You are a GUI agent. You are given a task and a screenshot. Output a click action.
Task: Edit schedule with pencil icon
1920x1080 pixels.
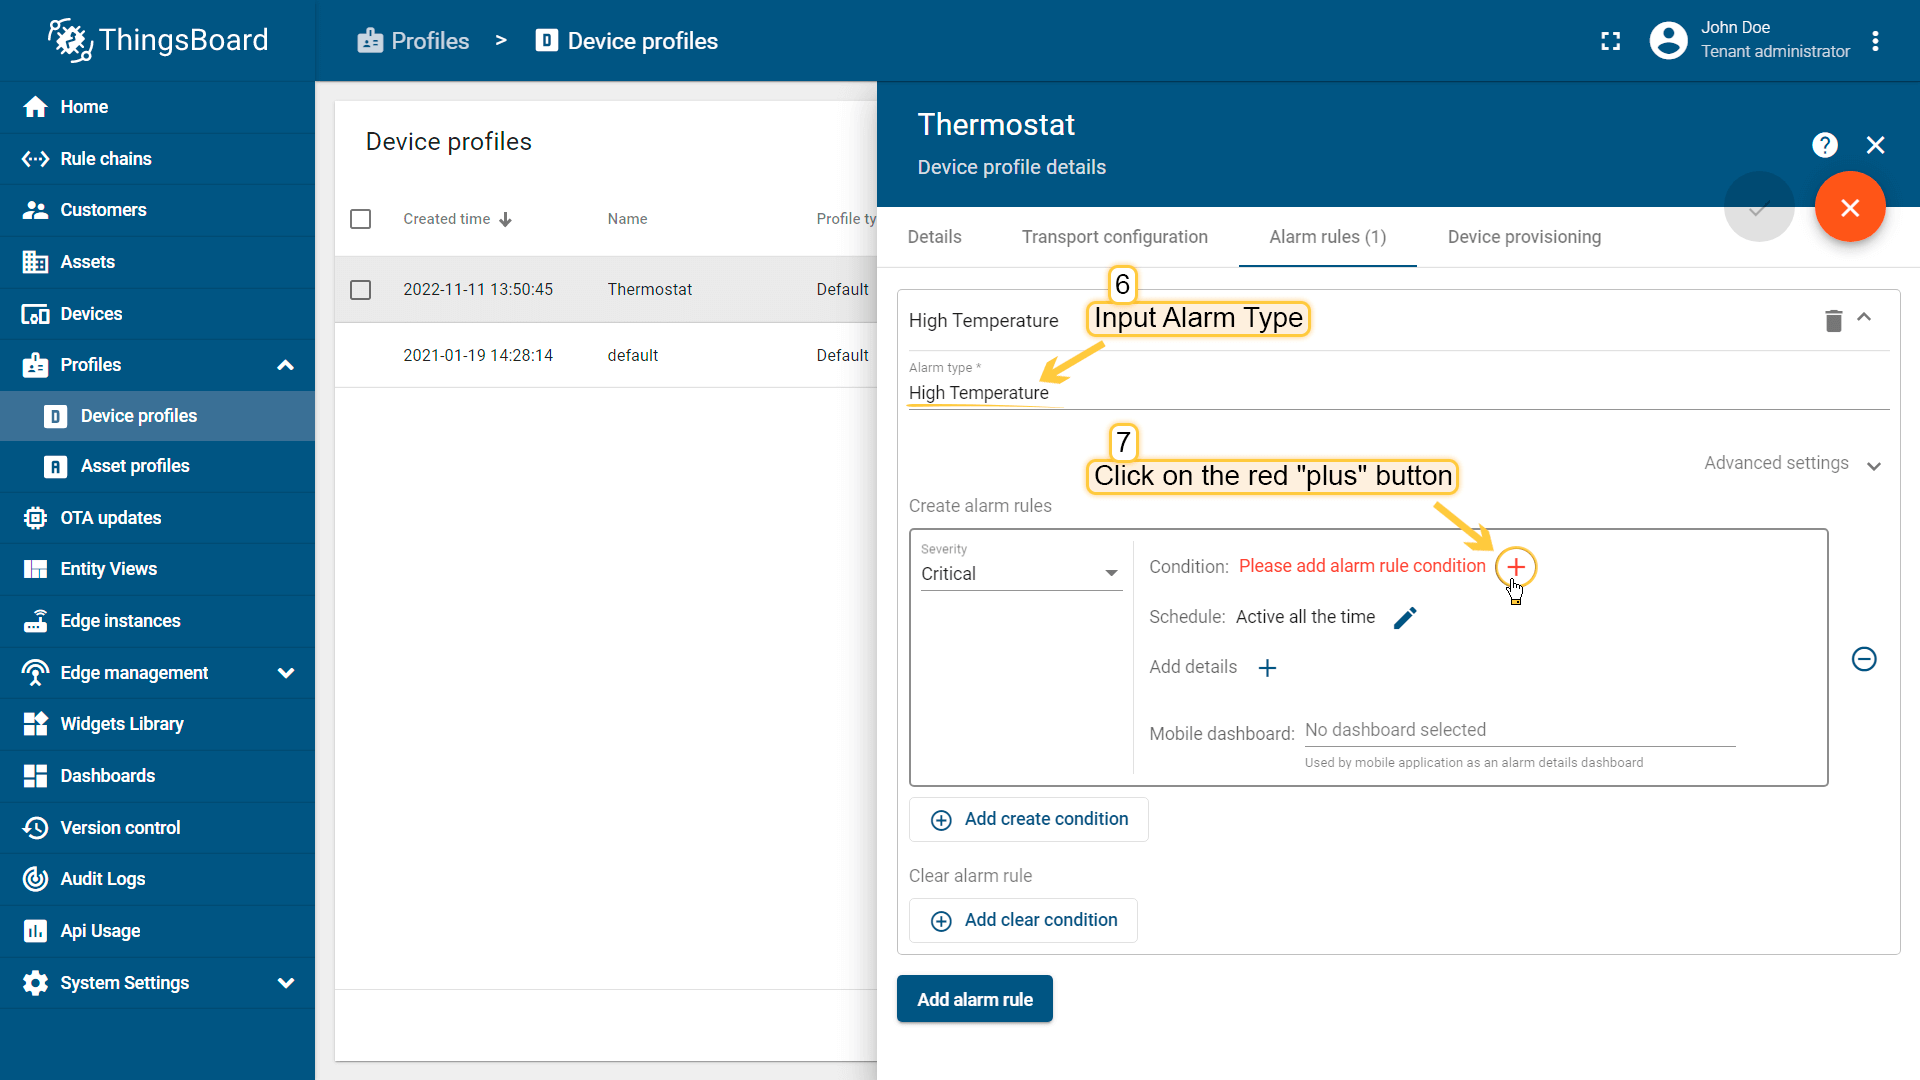pyautogui.click(x=1405, y=618)
